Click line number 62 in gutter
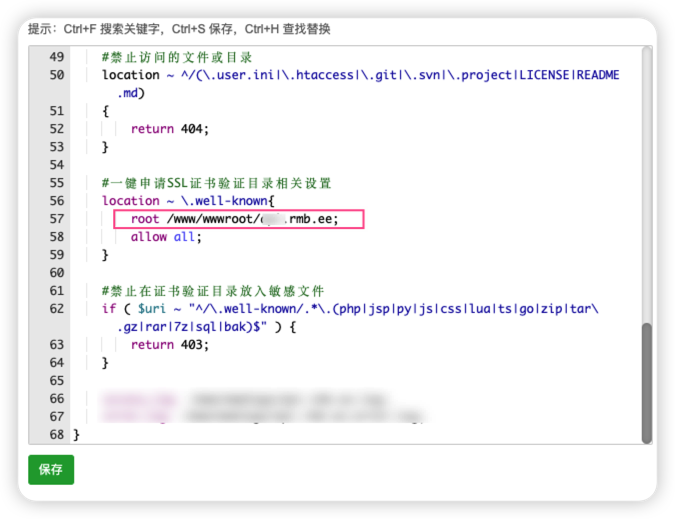This screenshot has height=519, width=675. pos(56,309)
